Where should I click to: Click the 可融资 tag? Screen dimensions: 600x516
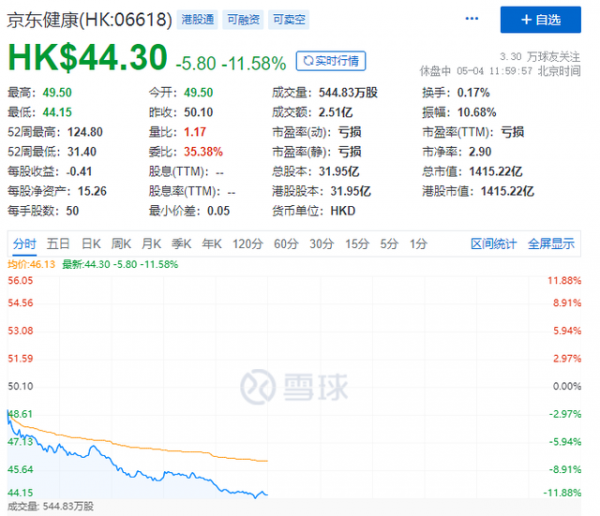point(243,20)
